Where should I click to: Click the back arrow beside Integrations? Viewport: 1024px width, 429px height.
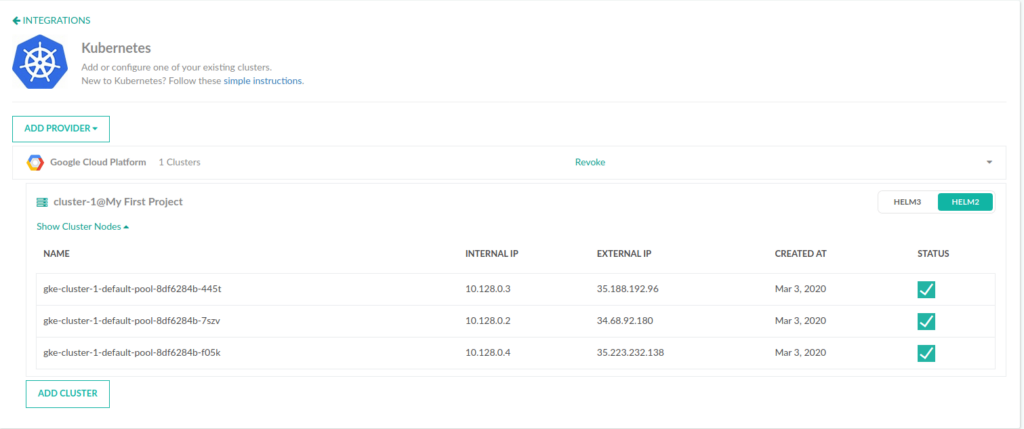click(17, 20)
